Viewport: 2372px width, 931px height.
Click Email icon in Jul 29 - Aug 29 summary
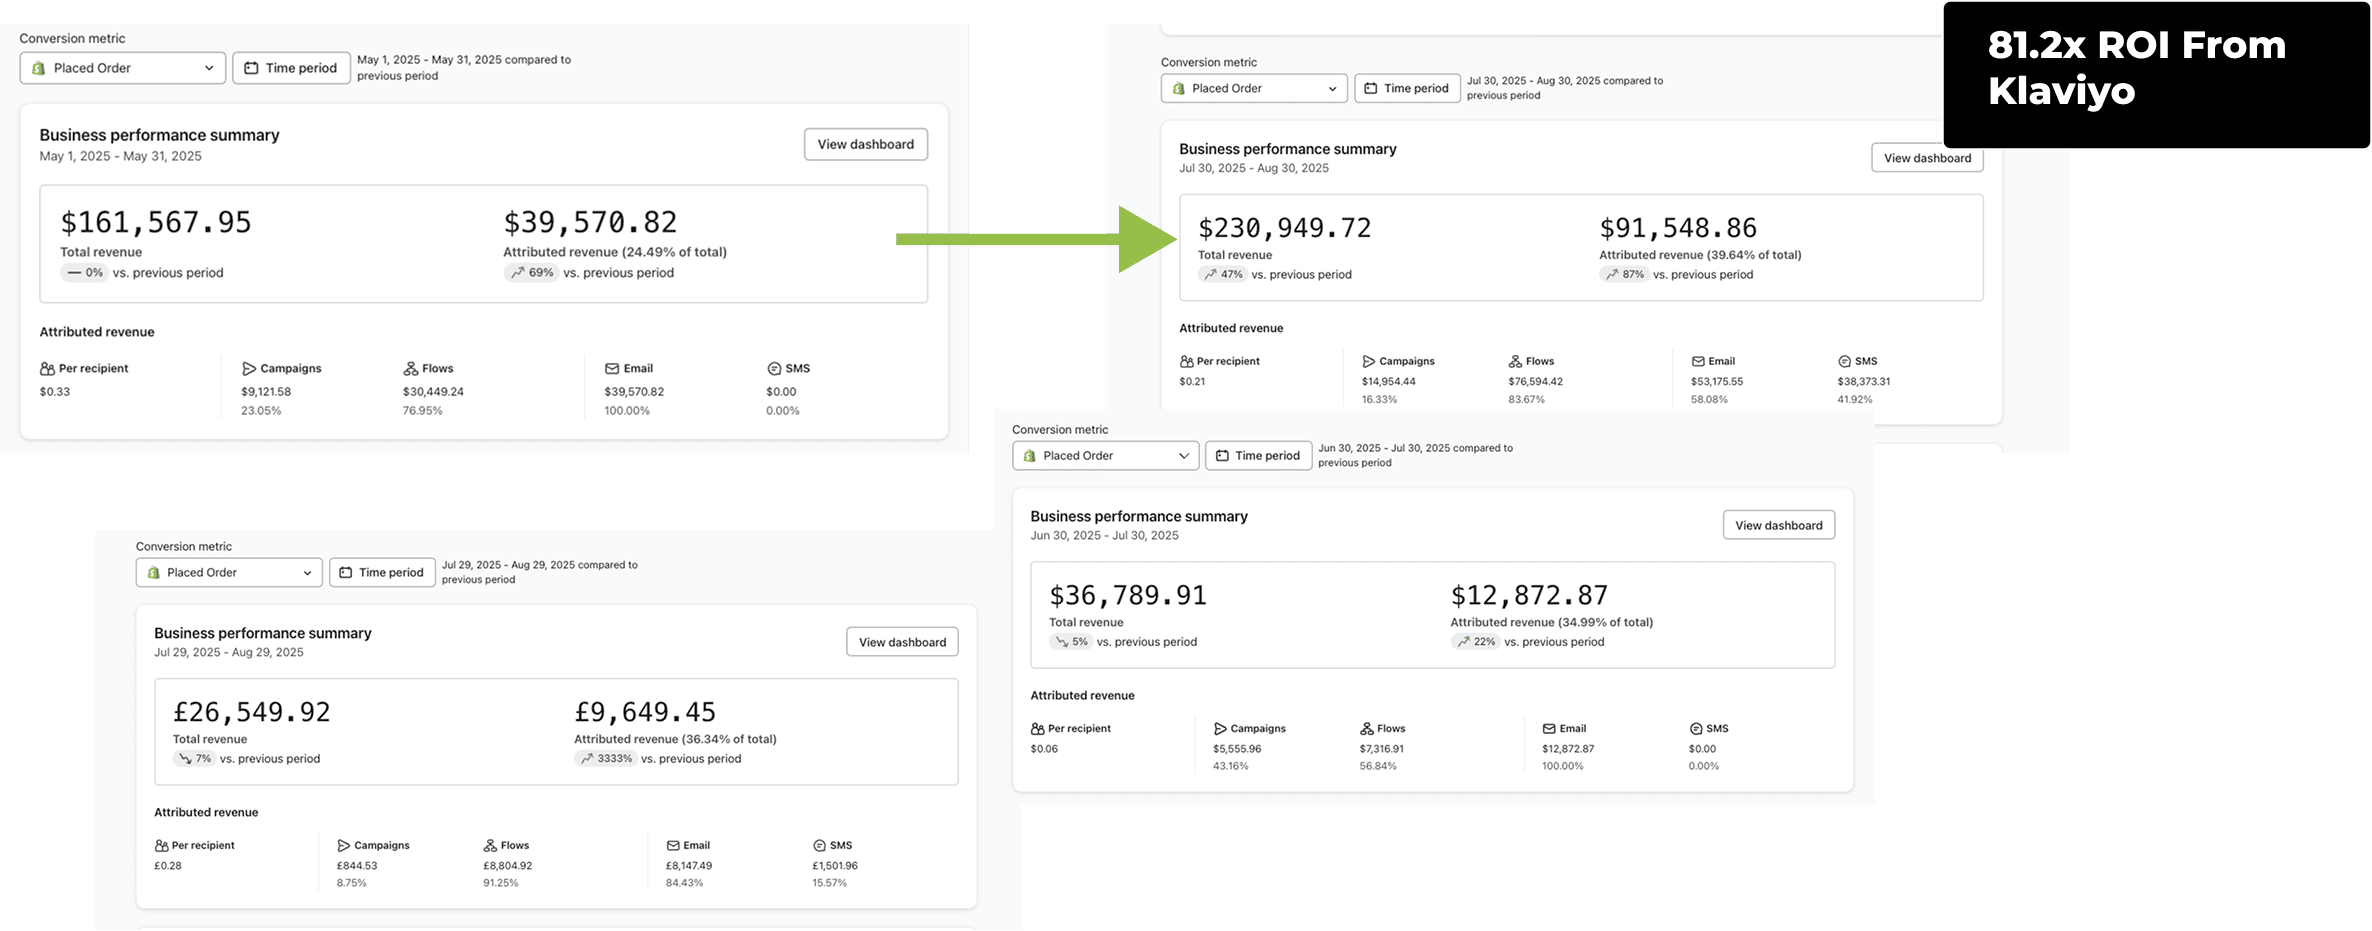tap(673, 846)
